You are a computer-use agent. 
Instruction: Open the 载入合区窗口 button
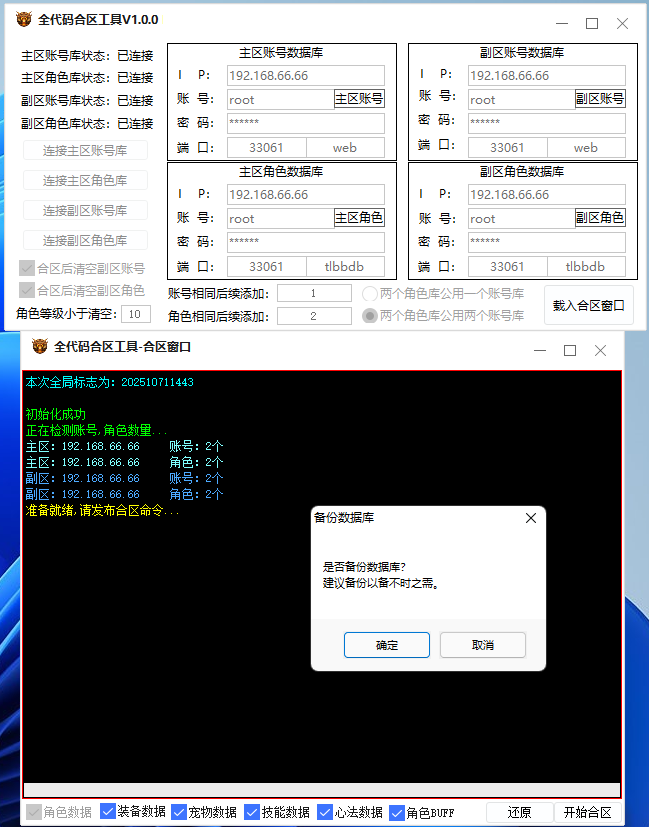588,305
